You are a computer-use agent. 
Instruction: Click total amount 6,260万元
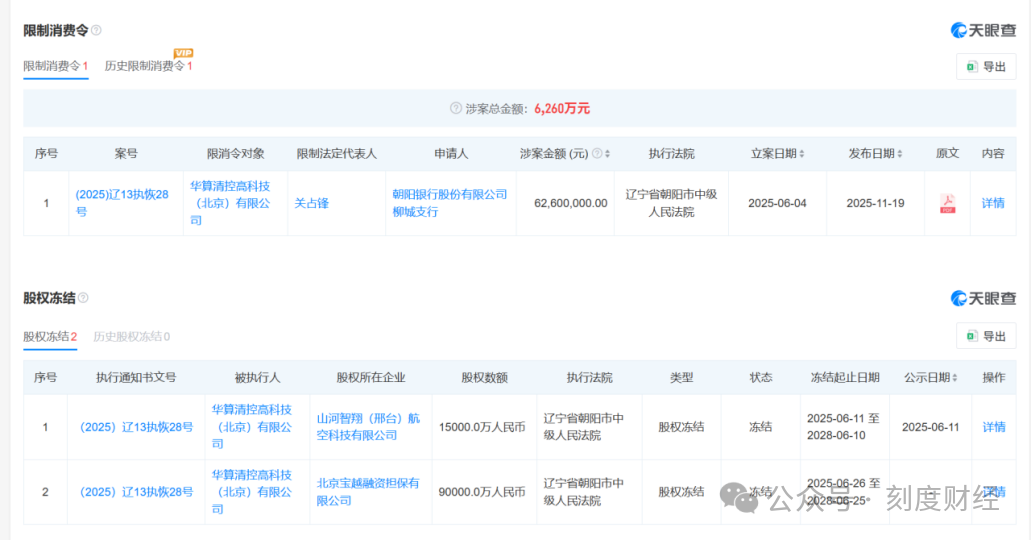pyautogui.click(x=562, y=109)
